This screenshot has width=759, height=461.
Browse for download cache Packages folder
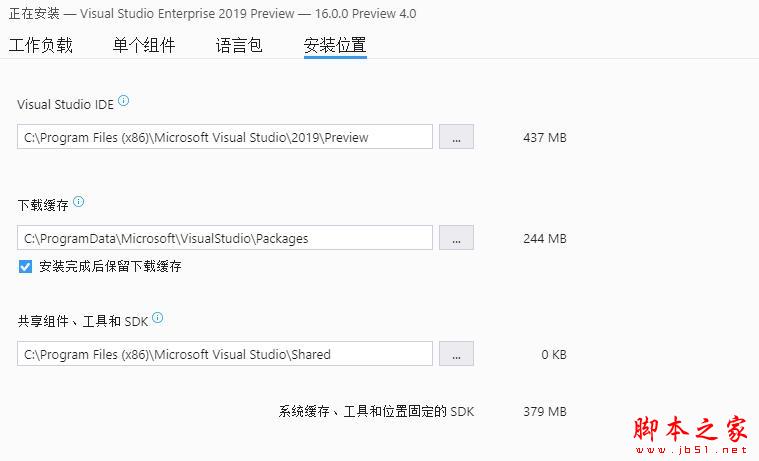[456, 238]
